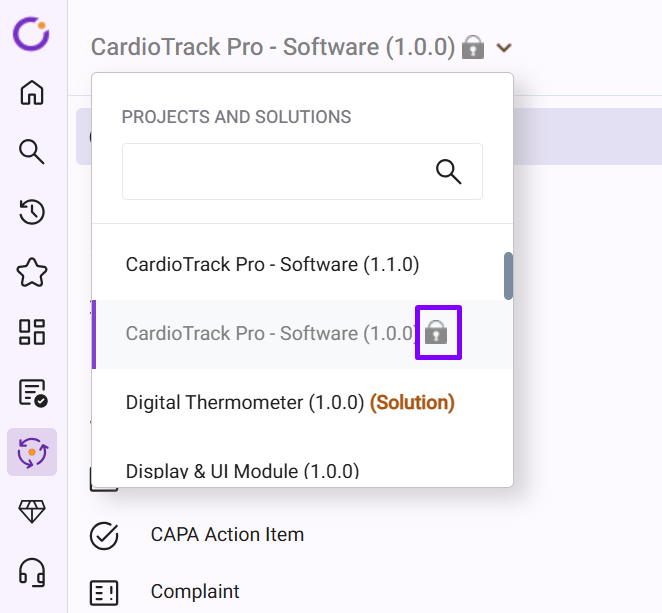The image size is (662, 613).
Task: Open the dashboard grid icon
Action: tap(32, 332)
